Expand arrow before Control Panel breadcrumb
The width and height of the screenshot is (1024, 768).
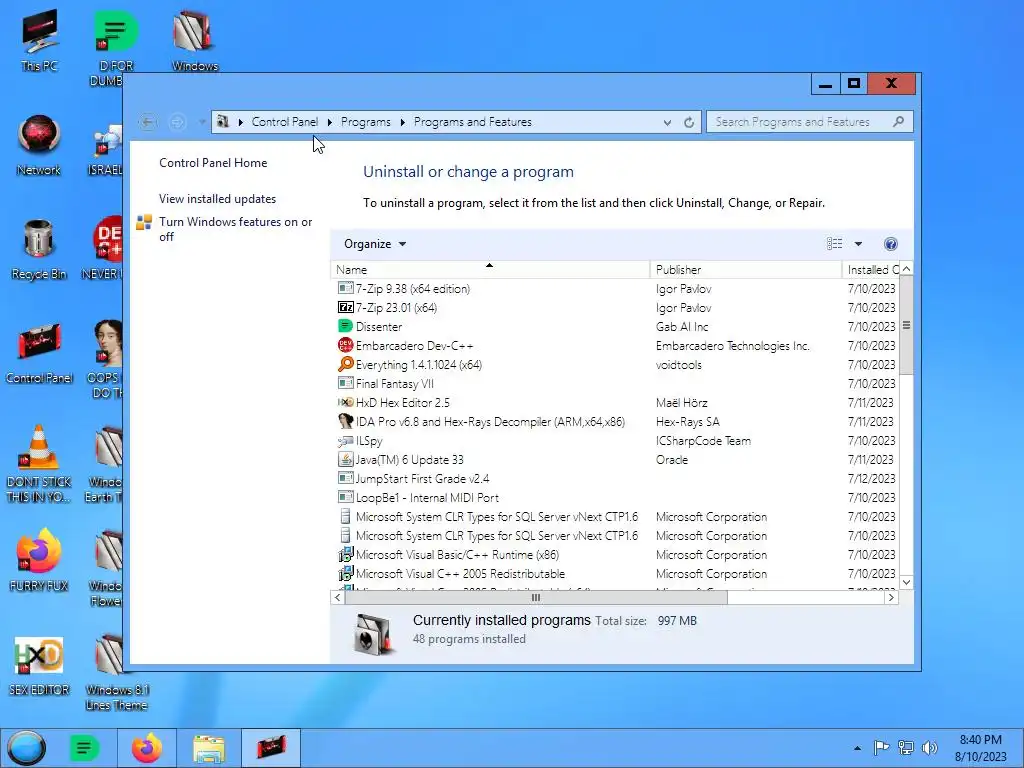240,122
